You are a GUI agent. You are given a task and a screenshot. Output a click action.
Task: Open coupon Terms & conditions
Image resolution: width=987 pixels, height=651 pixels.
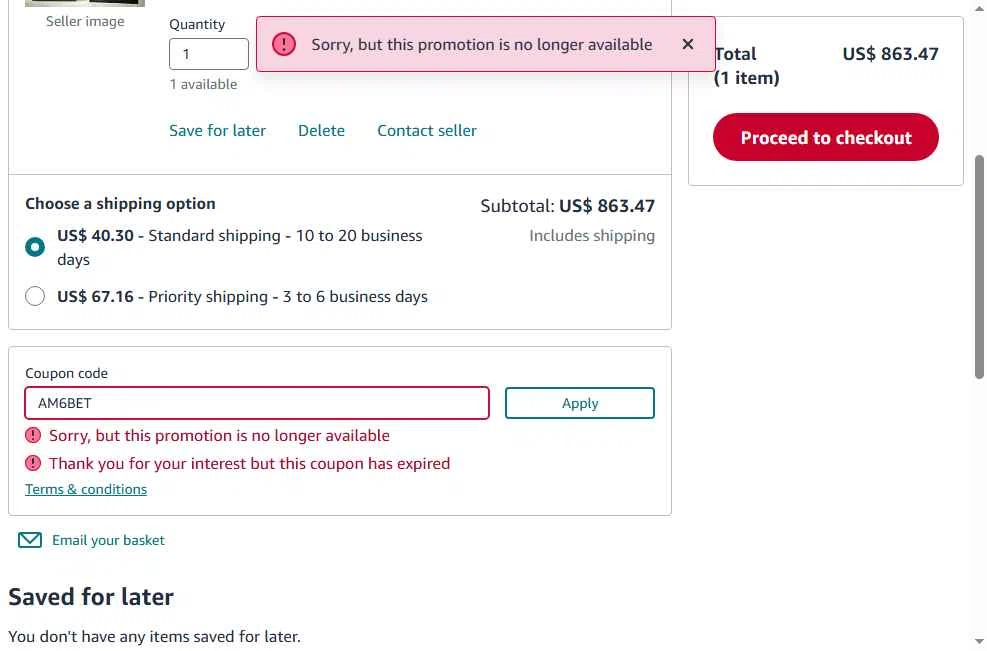pyautogui.click(x=86, y=489)
